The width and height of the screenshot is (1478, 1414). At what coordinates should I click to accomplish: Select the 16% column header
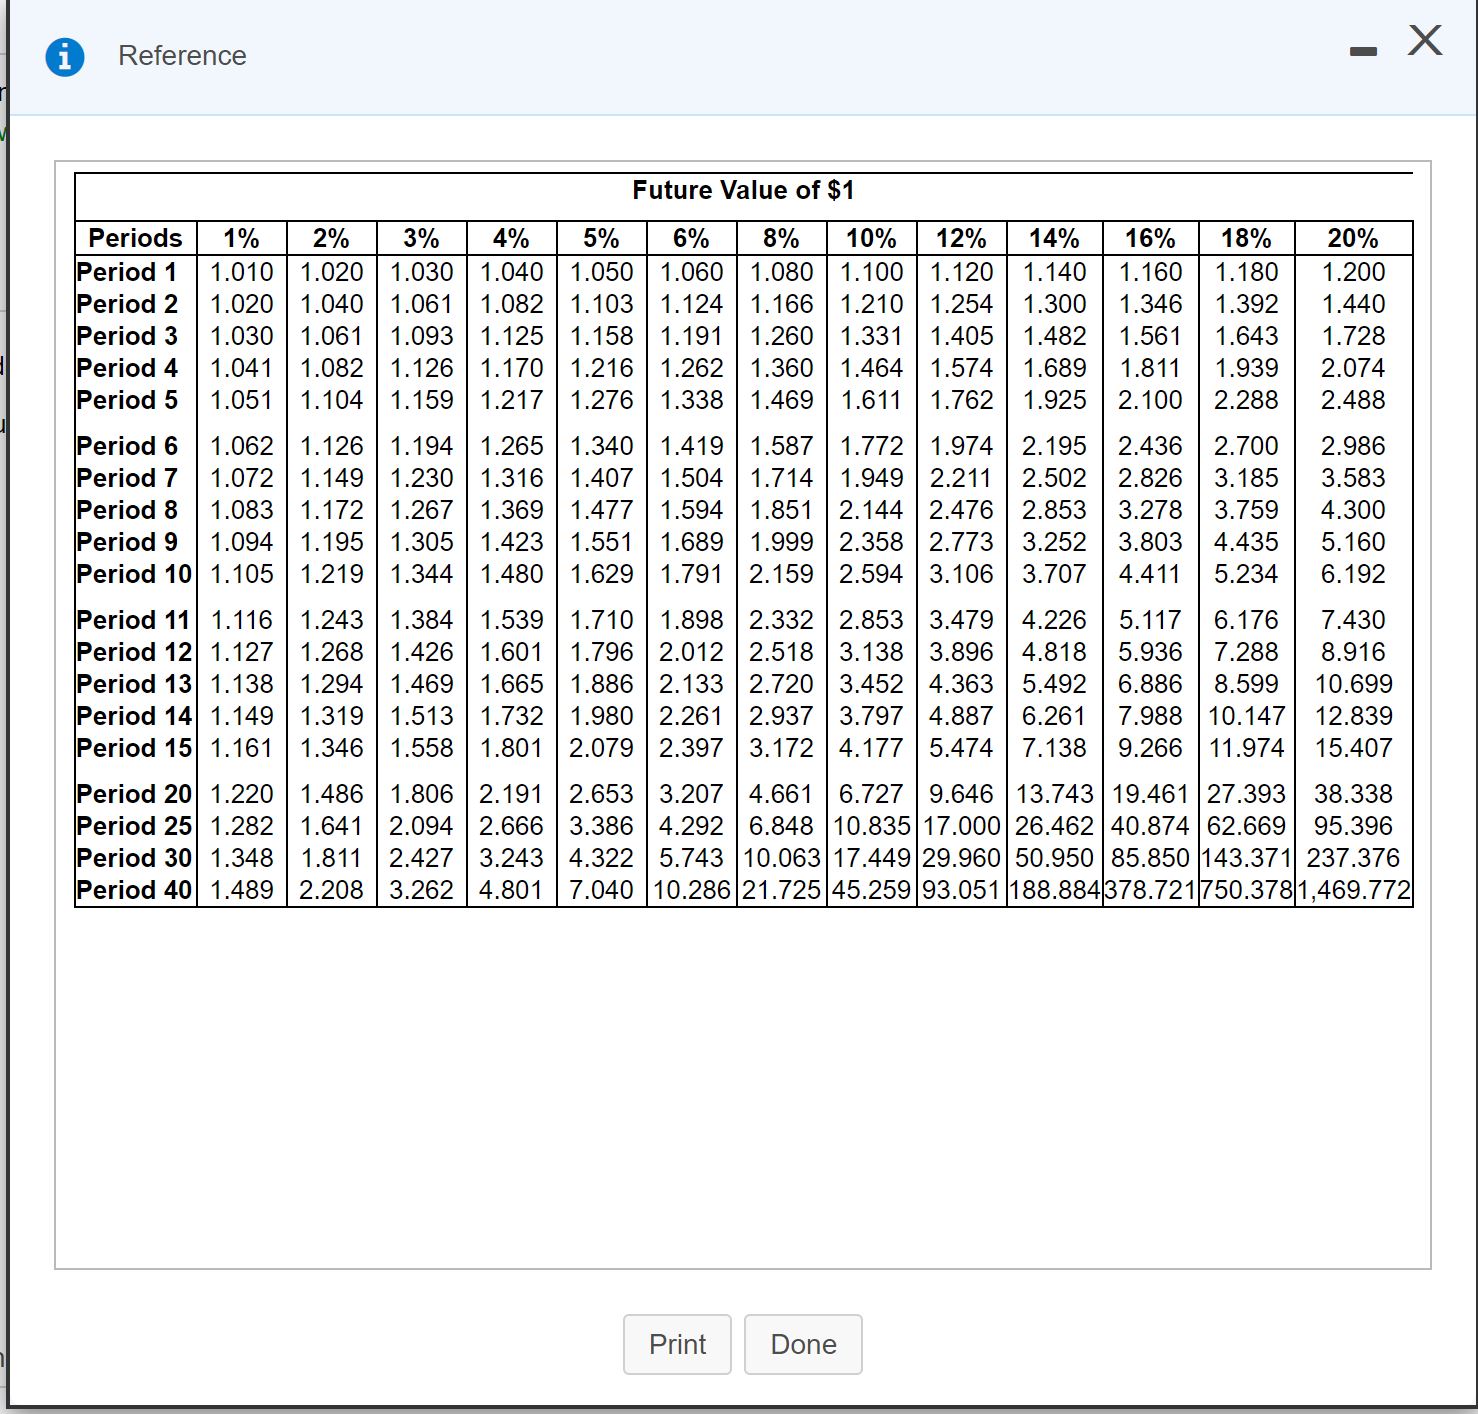[1150, 238]
